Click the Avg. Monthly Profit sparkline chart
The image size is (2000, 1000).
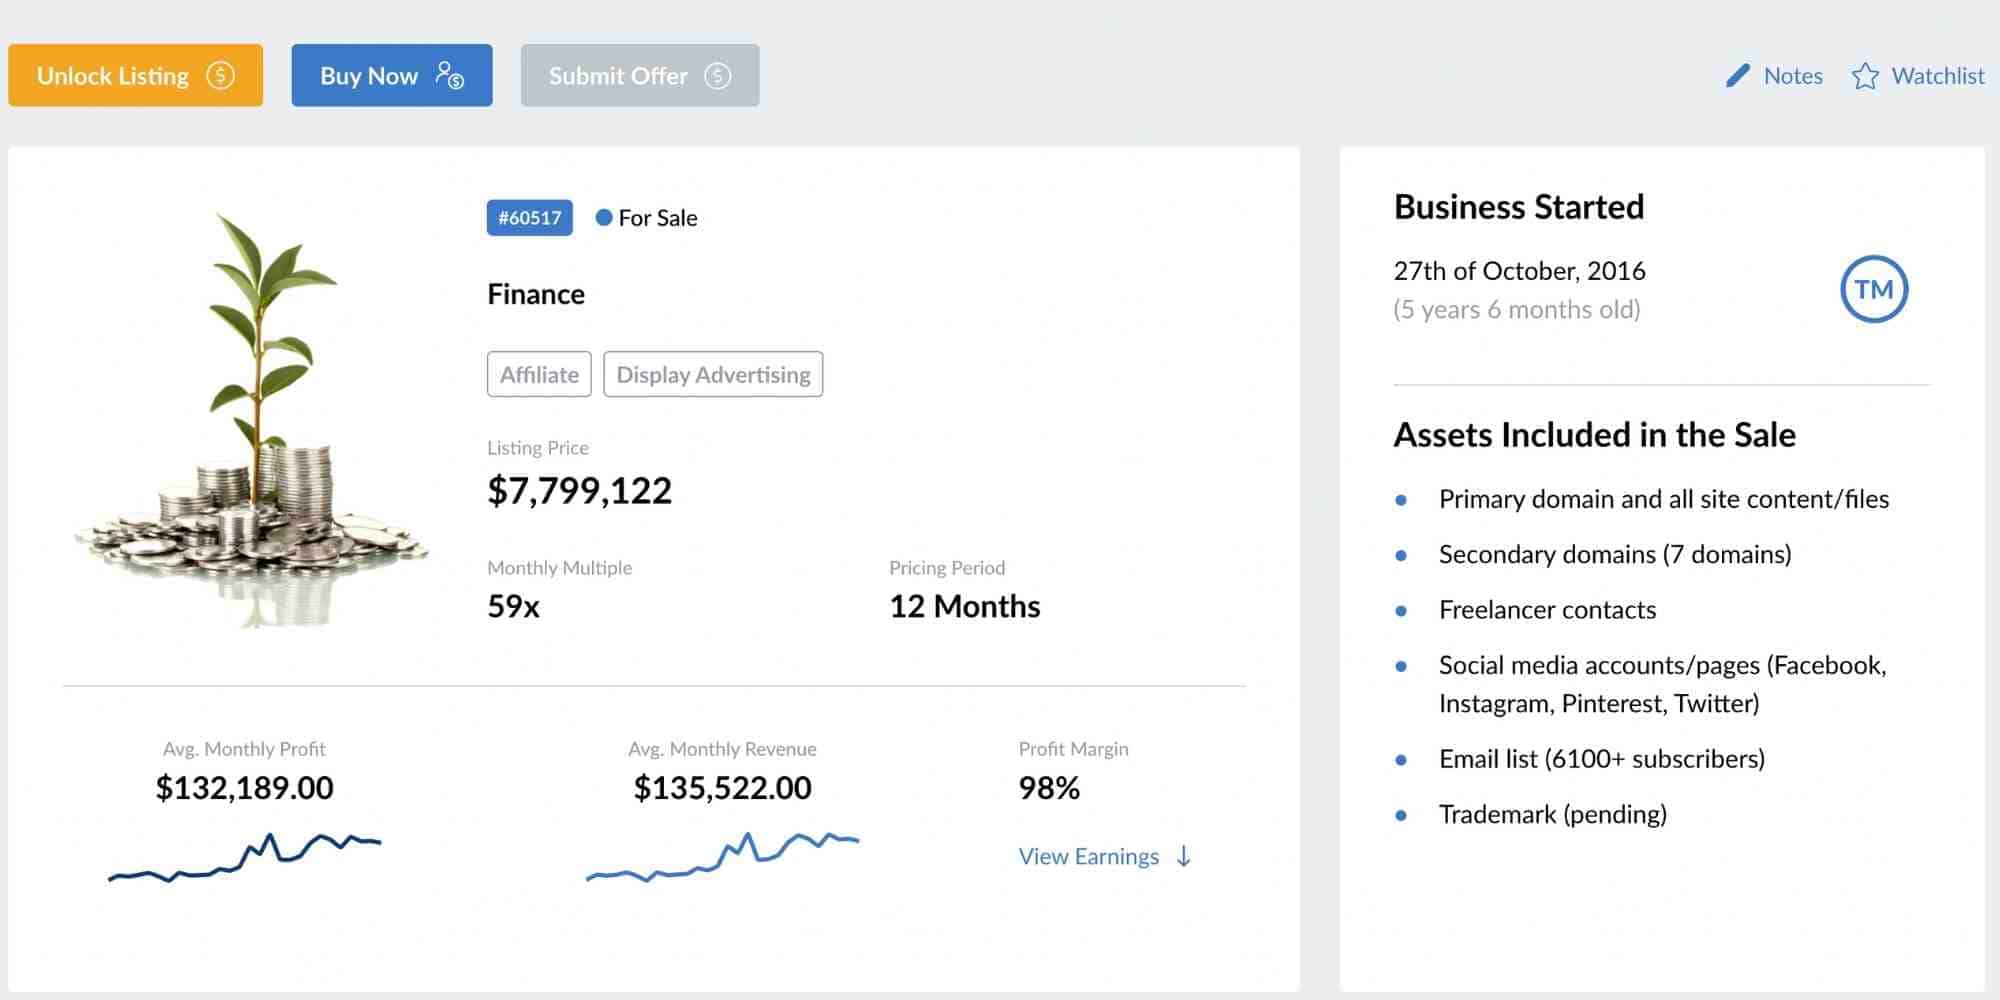245,858
